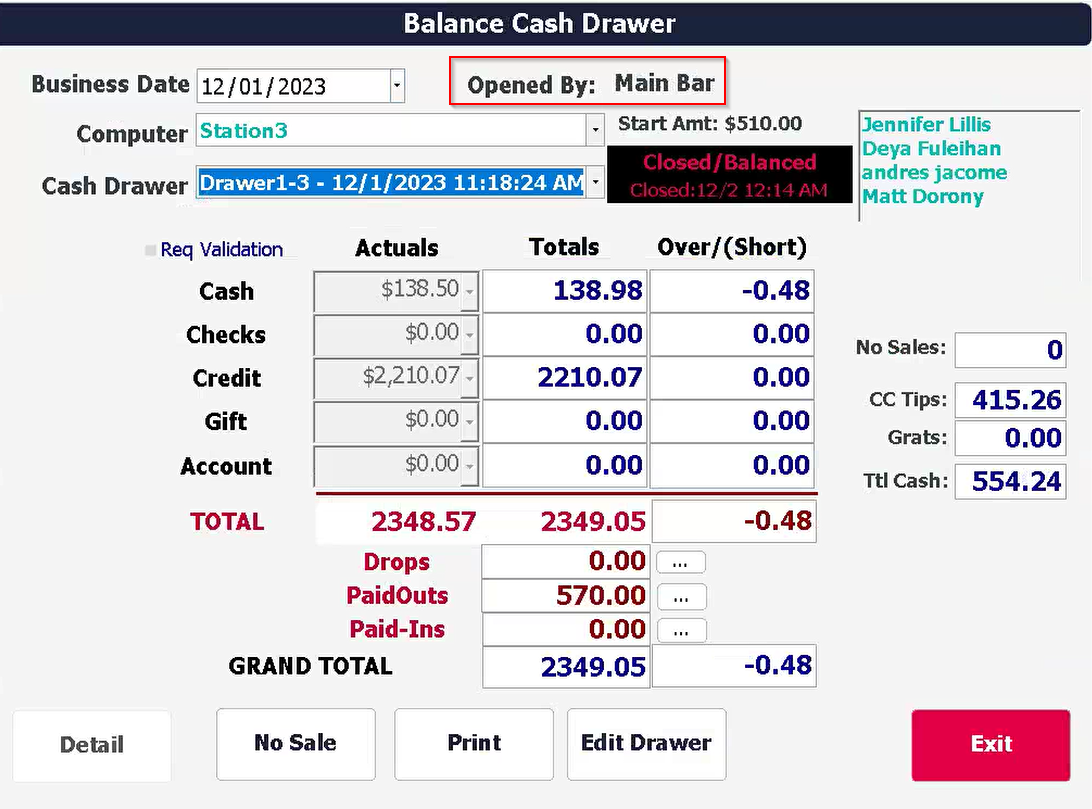Click the TOTAL actuals value 2348.57

423,521
